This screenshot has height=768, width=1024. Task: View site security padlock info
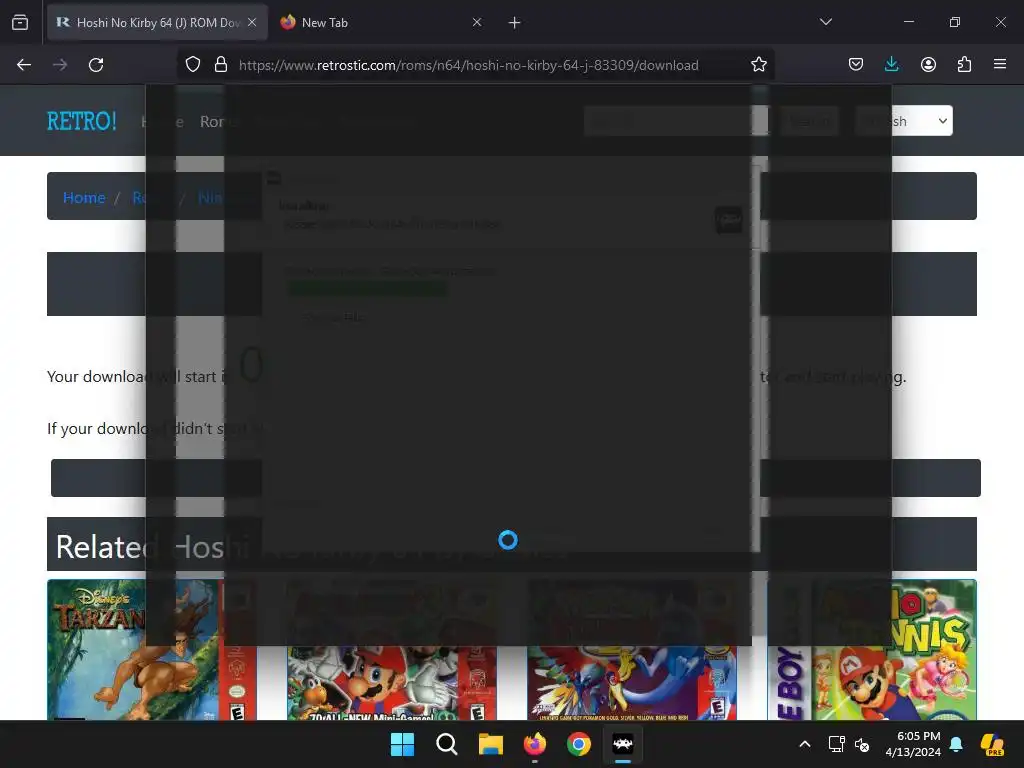point(221,65)
